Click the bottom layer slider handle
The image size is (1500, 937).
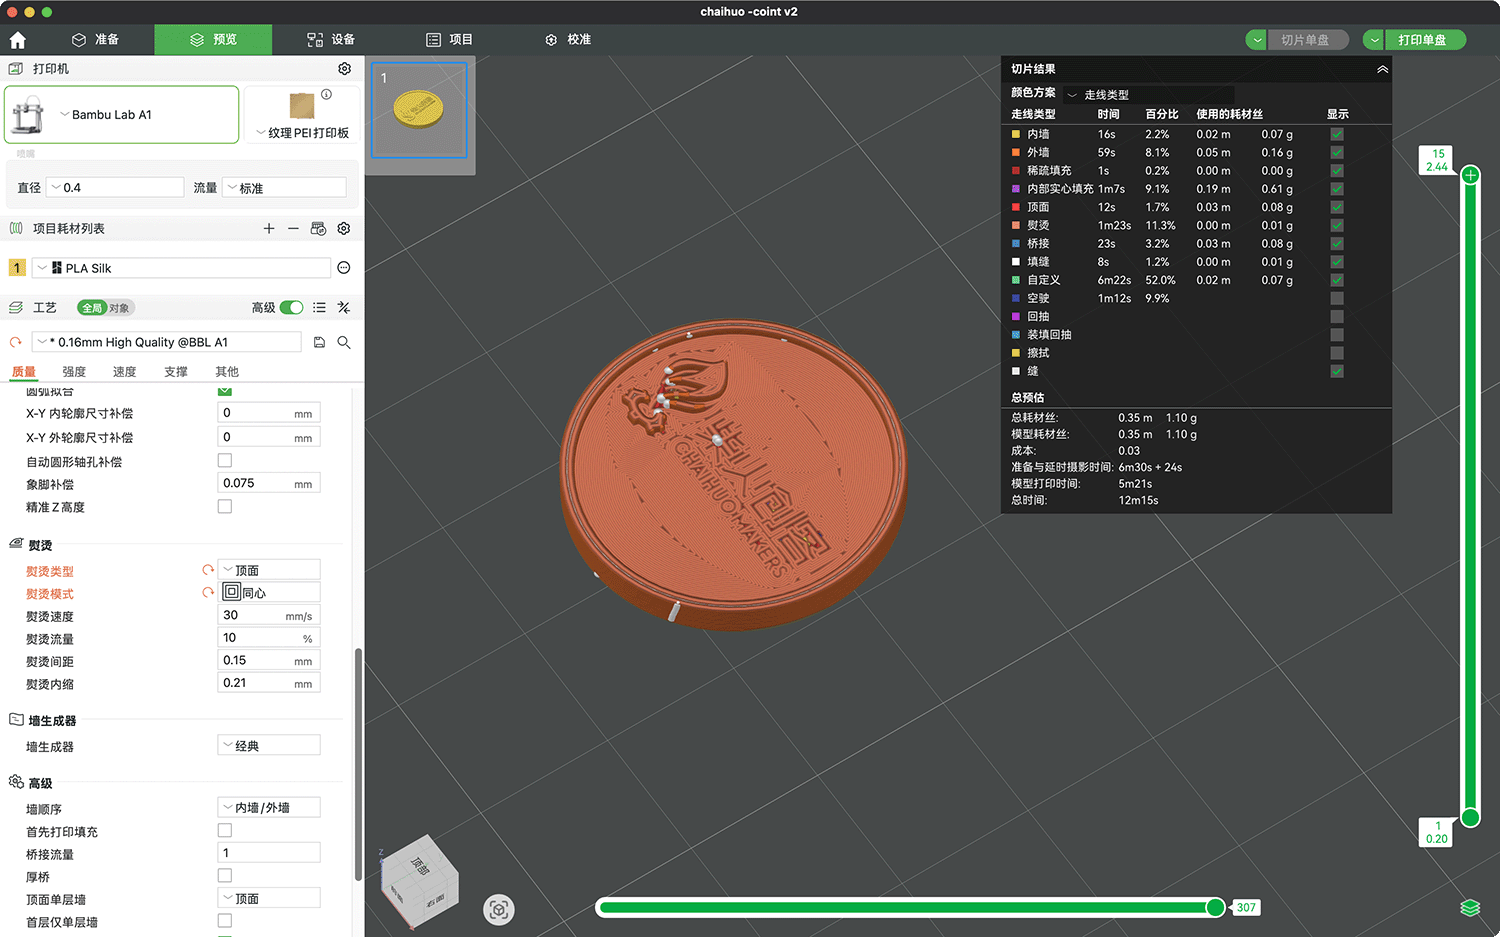pyautogui.click(x=1471, y=818)
